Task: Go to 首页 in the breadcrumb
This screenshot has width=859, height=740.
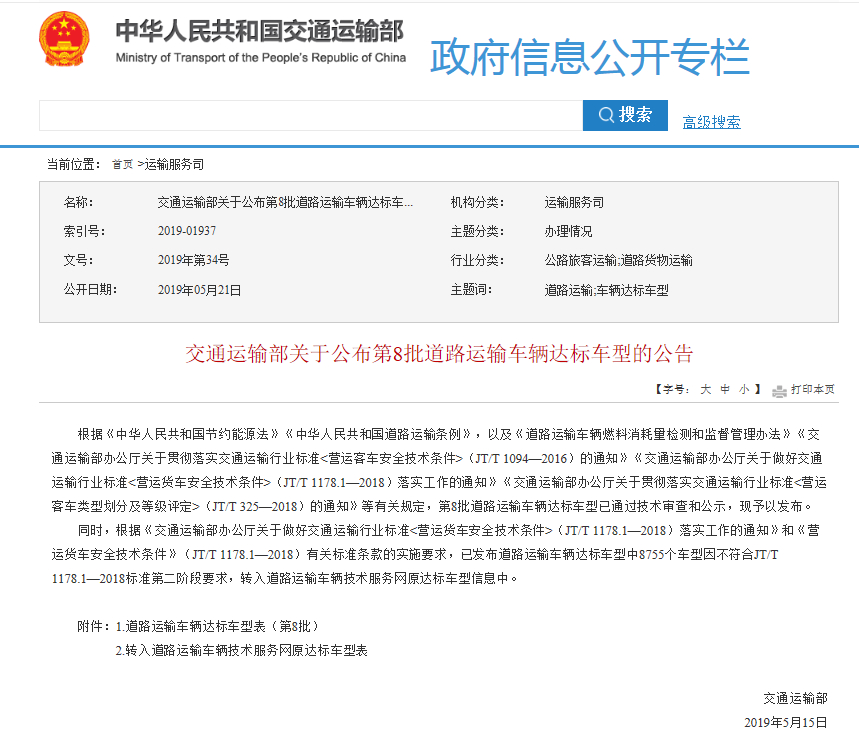Action: coord(122,164)
